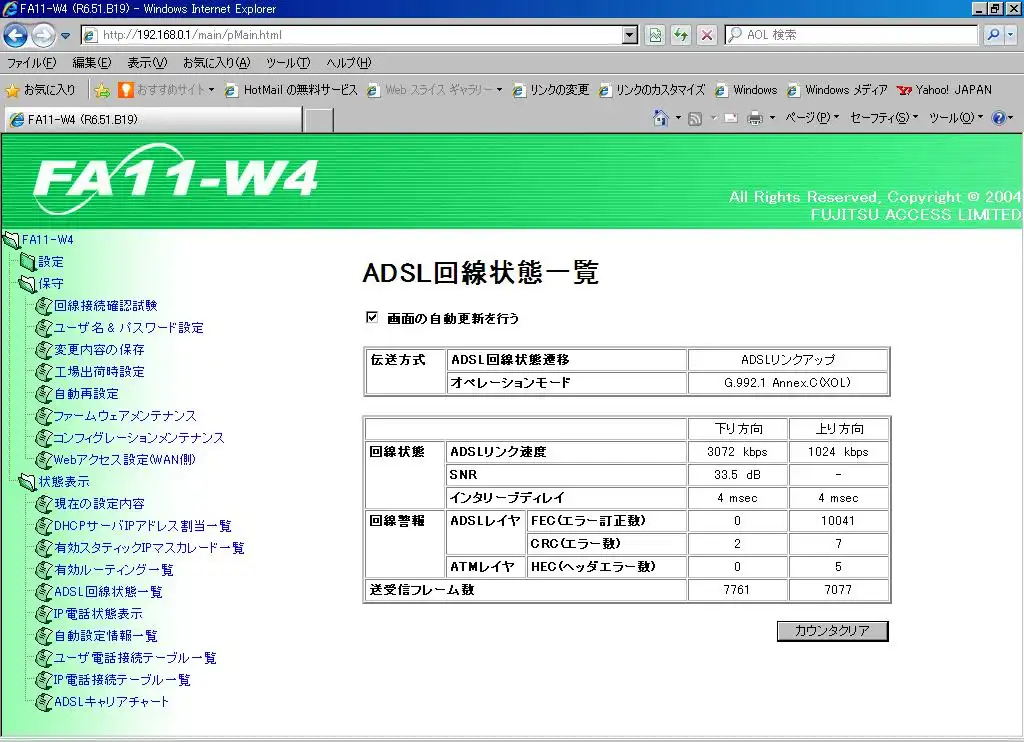Click the Refresh page icon
The width and height of the screenshot is (1024, 742).
681,35
